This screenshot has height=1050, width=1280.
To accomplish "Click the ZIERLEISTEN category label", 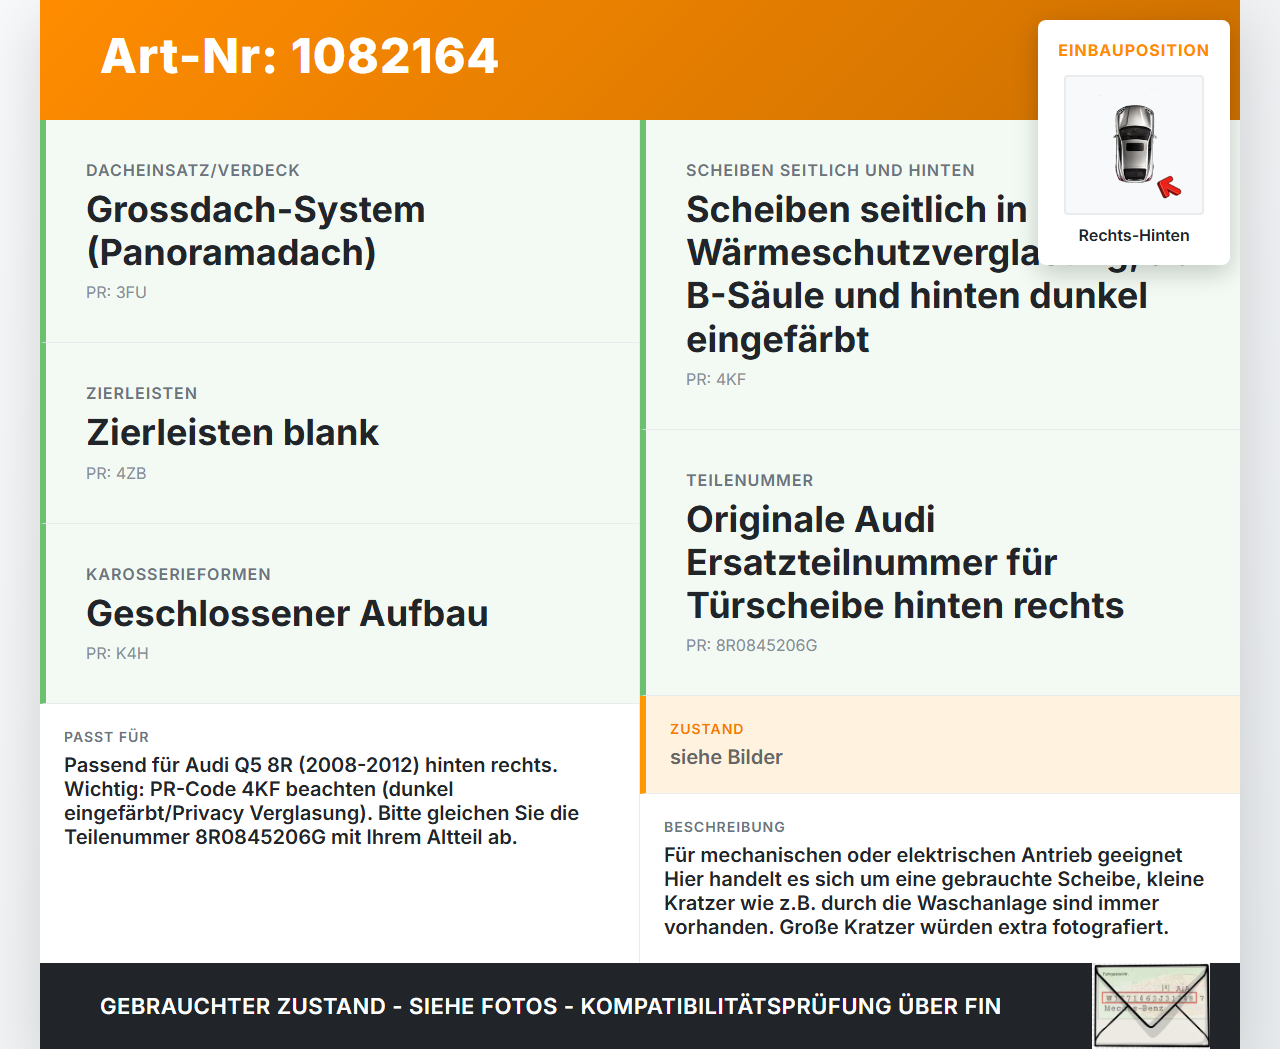I will 142,393.
